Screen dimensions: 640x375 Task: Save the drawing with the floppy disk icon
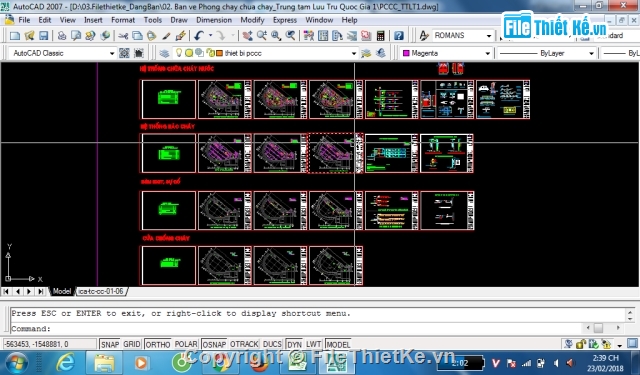(x=43, y=36)
